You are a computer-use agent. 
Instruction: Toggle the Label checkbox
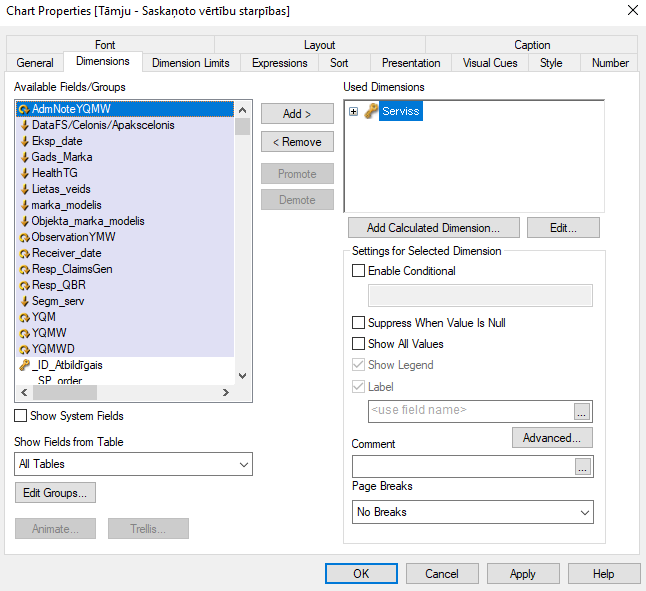pos(358,387)
